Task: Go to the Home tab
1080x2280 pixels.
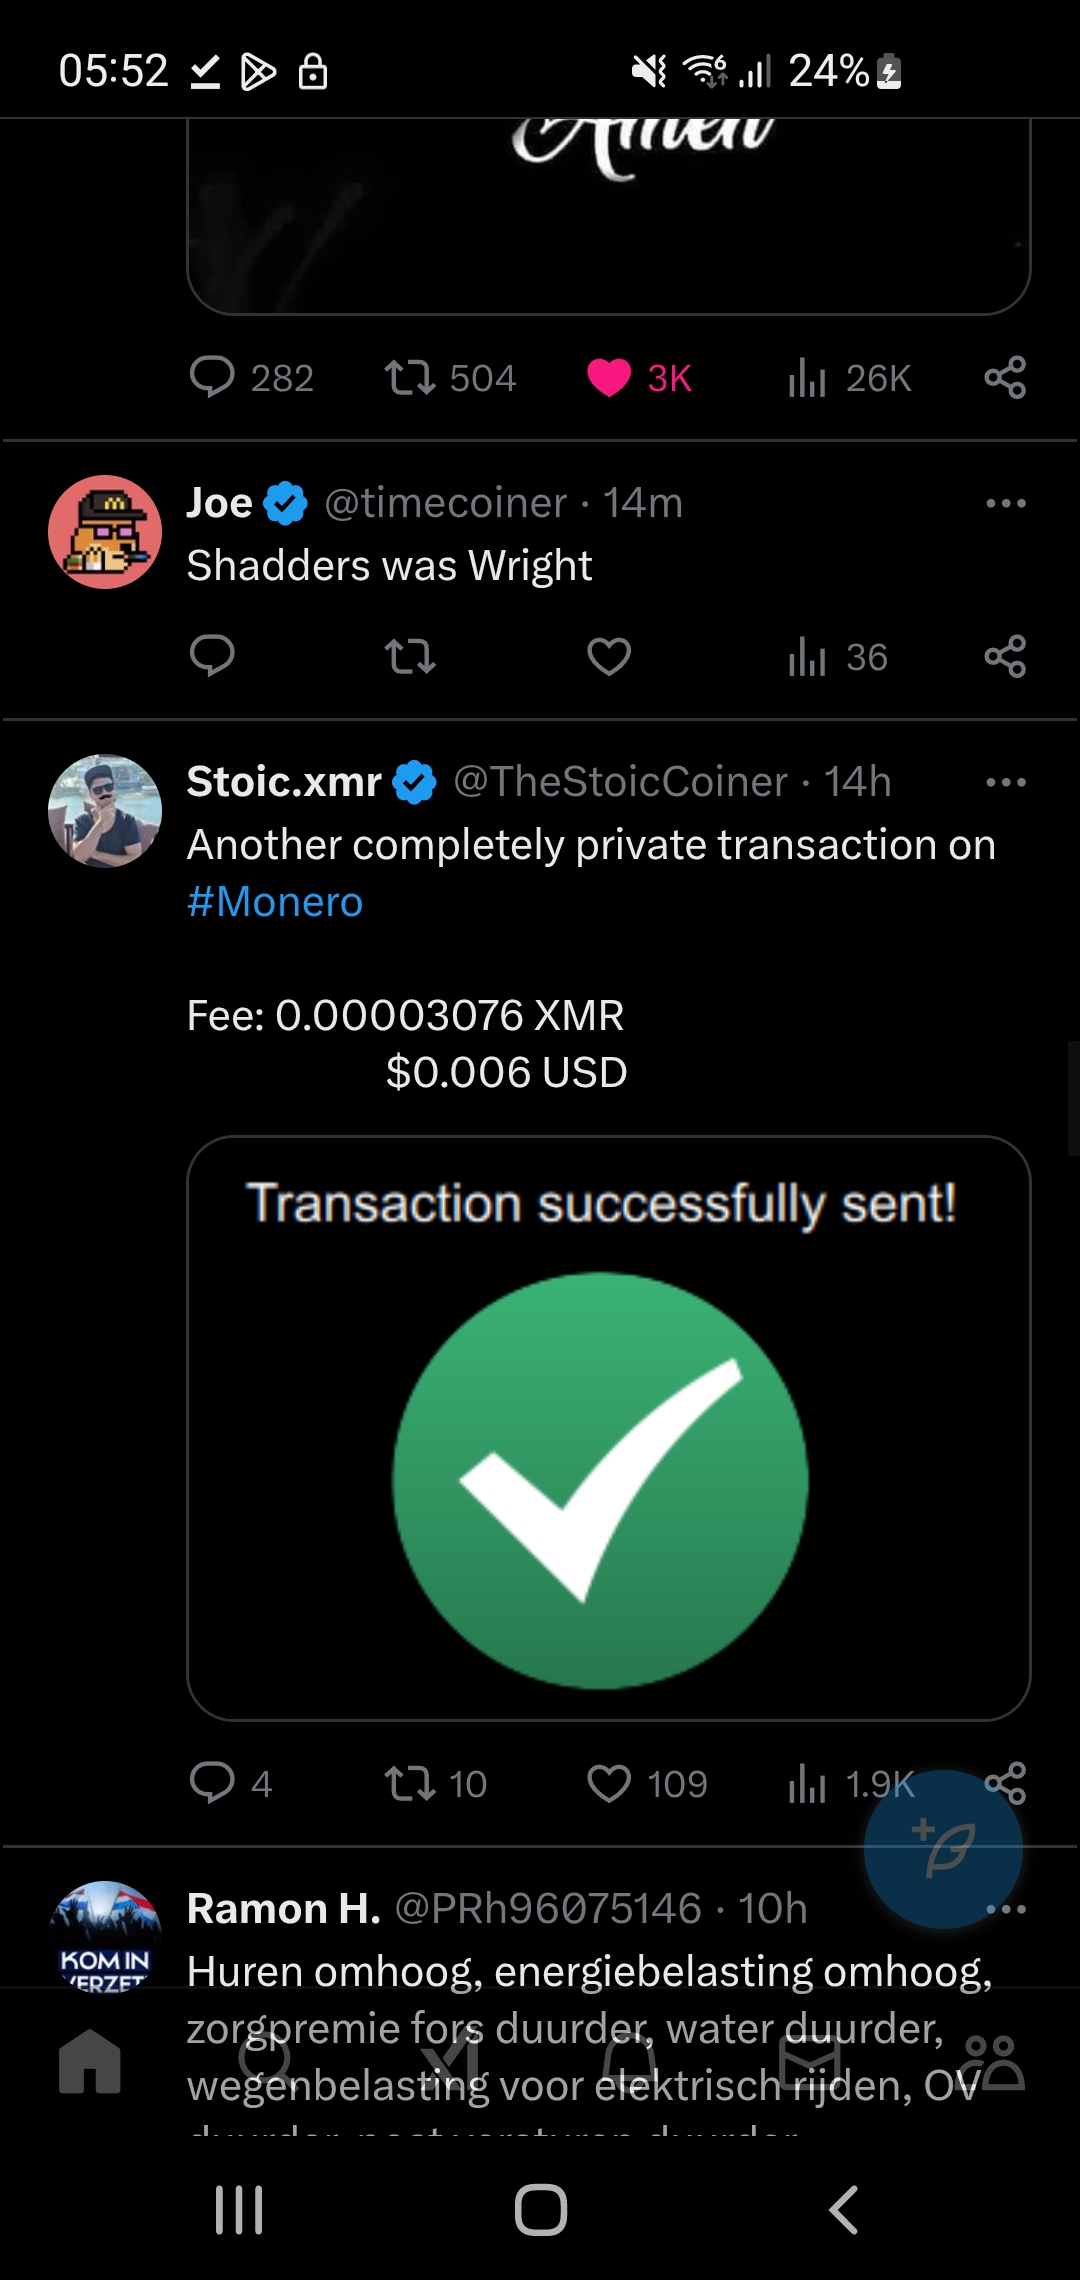Action: [90, 2062]
